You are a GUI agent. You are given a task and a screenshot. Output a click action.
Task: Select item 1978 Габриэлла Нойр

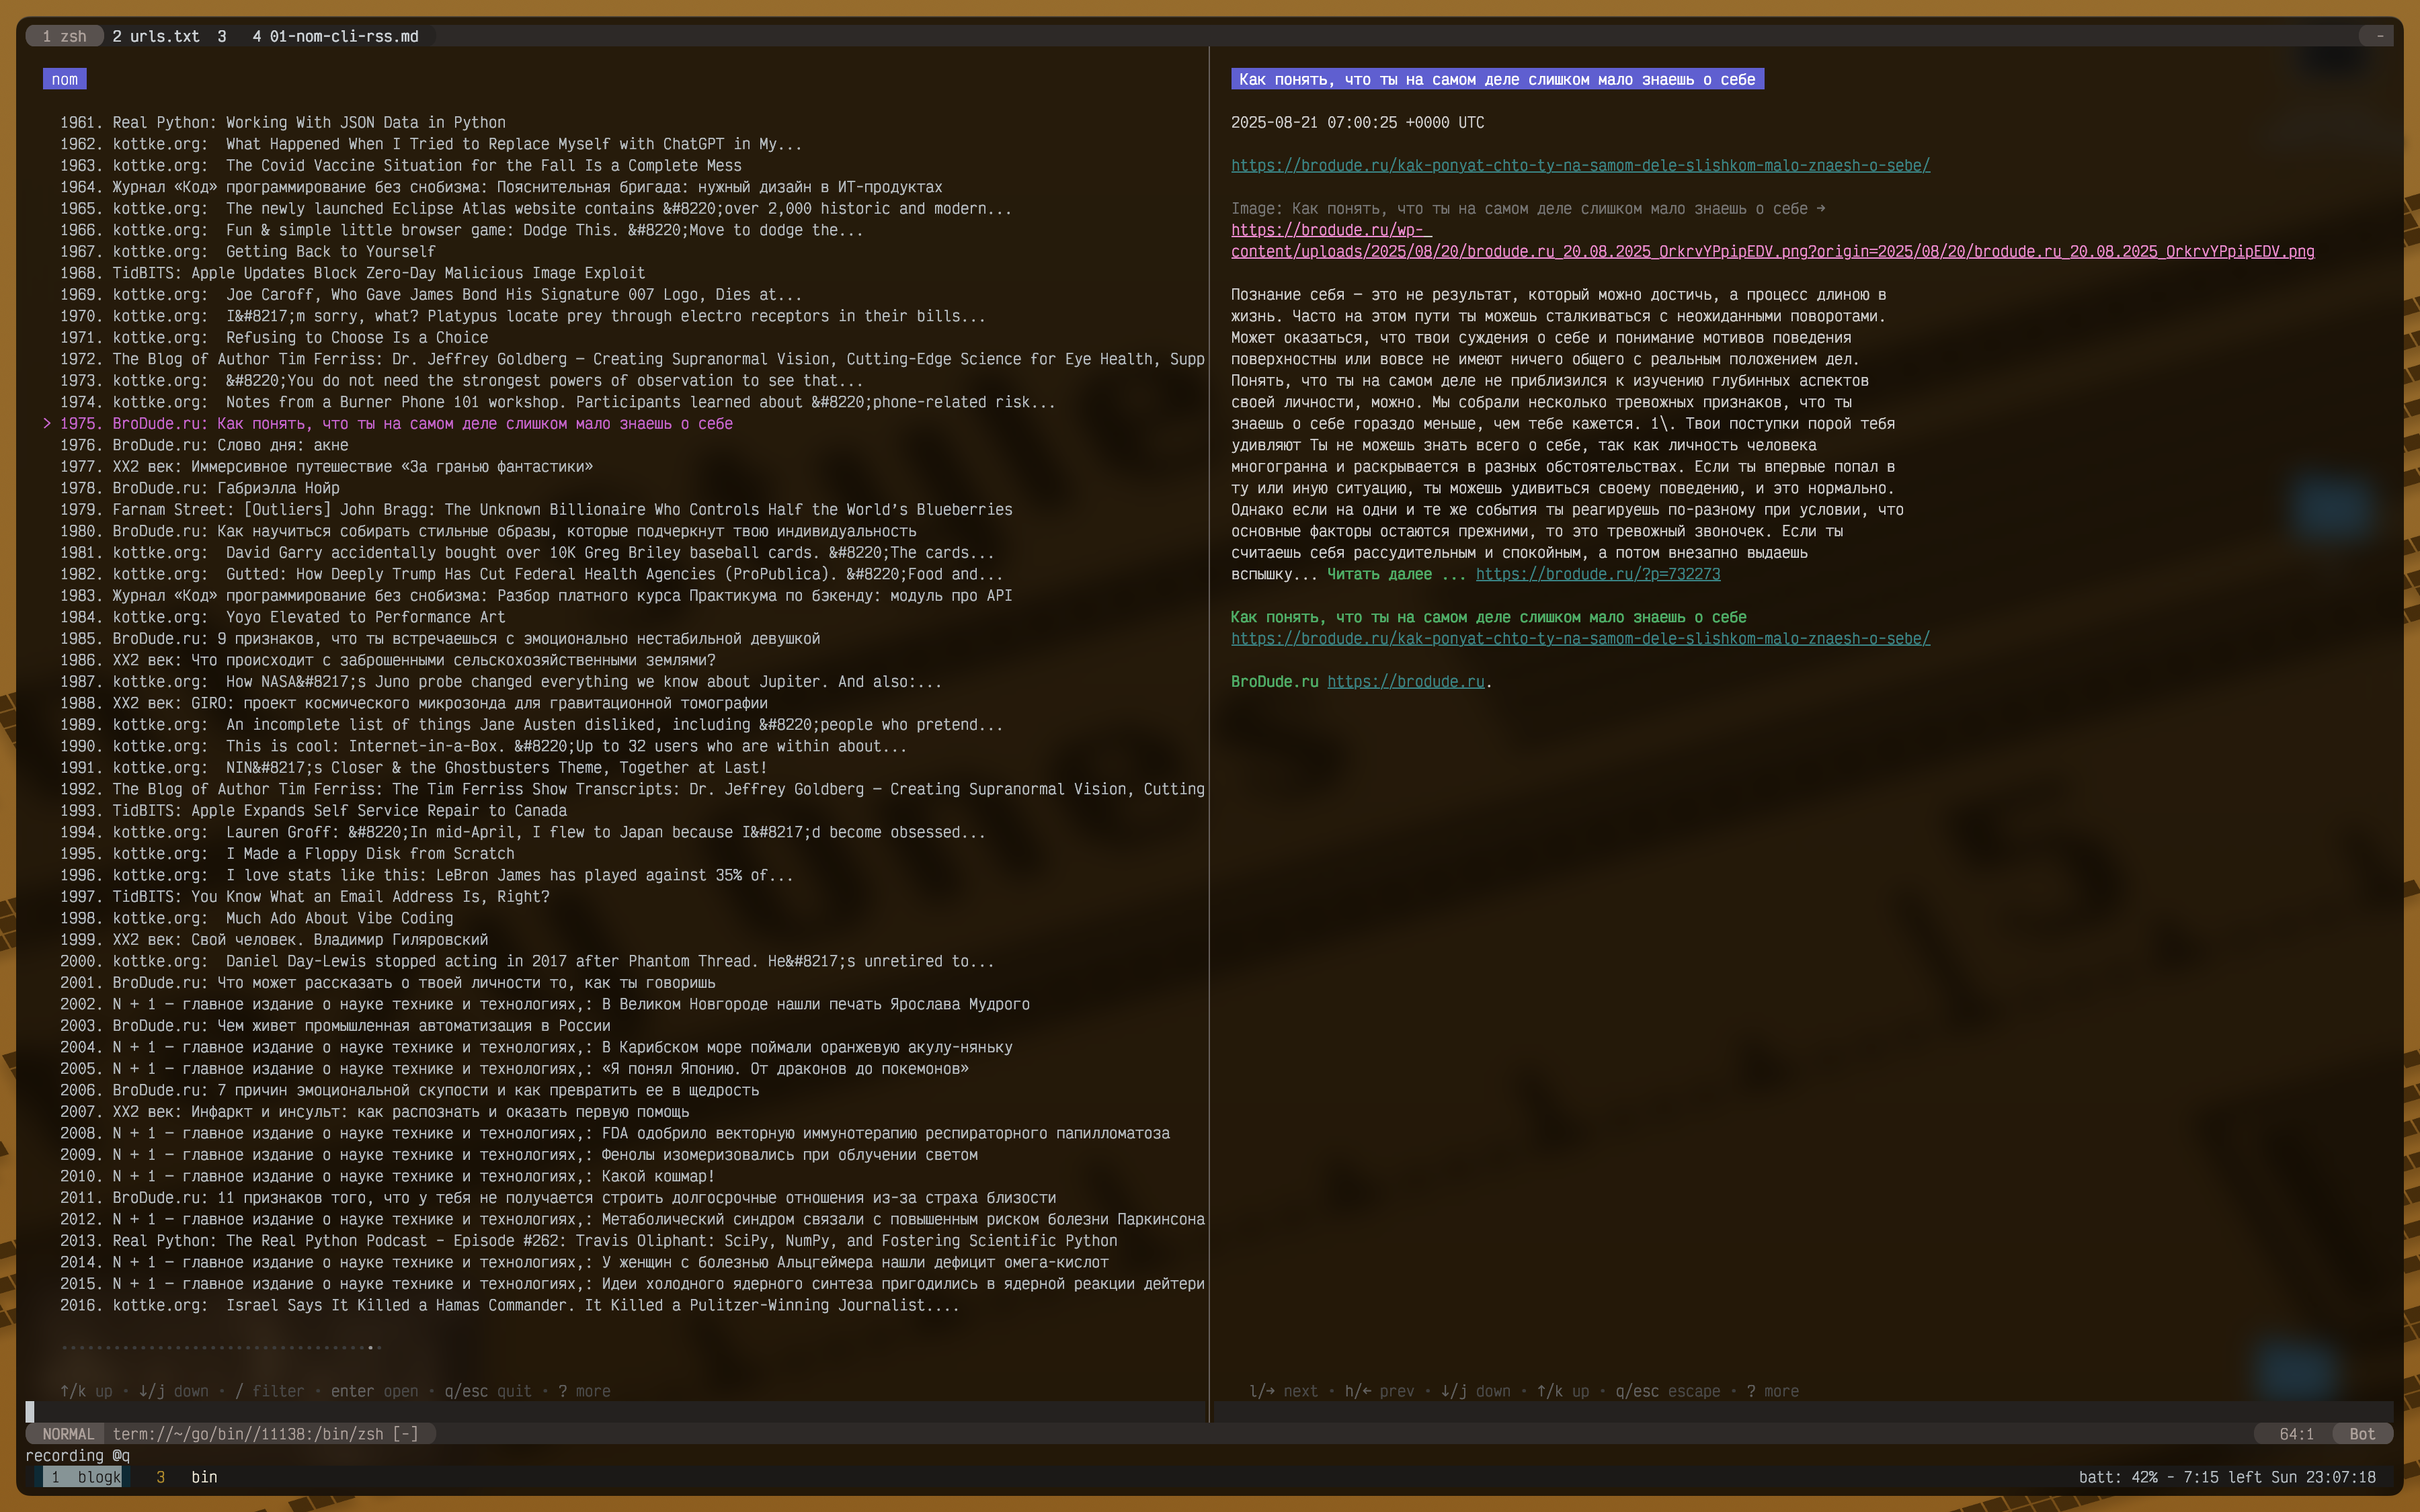200,488
